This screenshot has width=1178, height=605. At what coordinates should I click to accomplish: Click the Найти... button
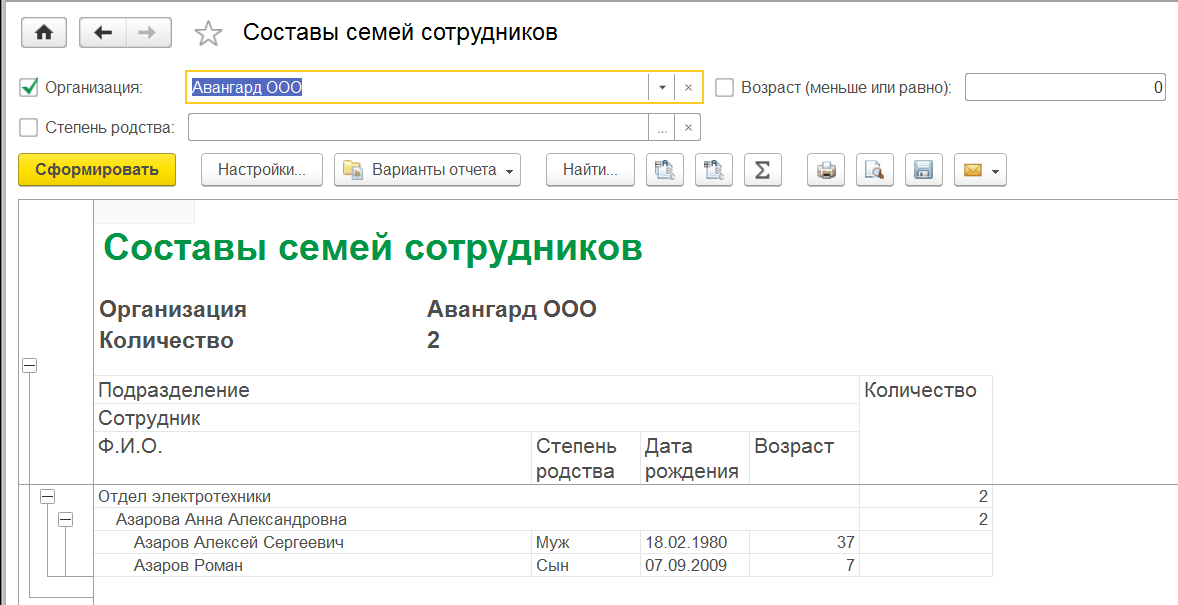590,170
